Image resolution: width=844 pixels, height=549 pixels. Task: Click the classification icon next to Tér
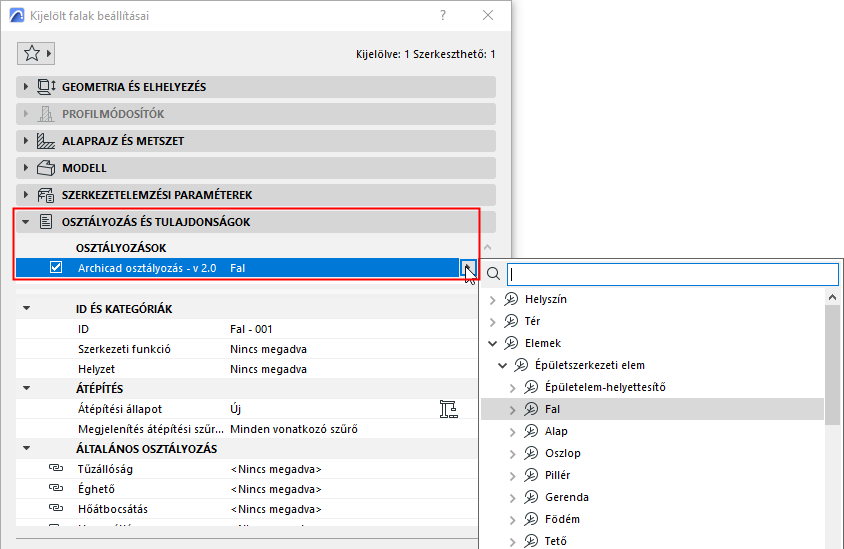coord(511,321)
